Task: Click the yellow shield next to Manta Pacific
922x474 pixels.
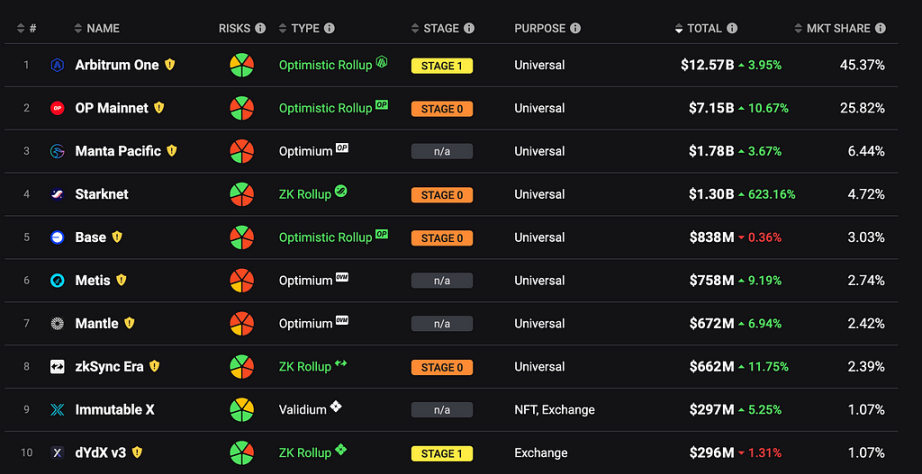Action: 172,151
